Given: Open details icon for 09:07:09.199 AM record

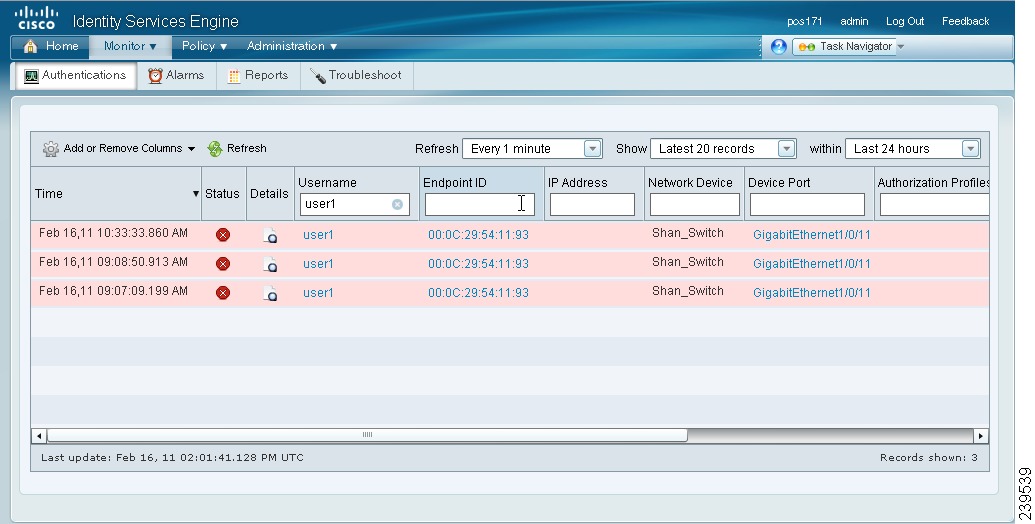Looking at the screenshot, I should 270,293.
